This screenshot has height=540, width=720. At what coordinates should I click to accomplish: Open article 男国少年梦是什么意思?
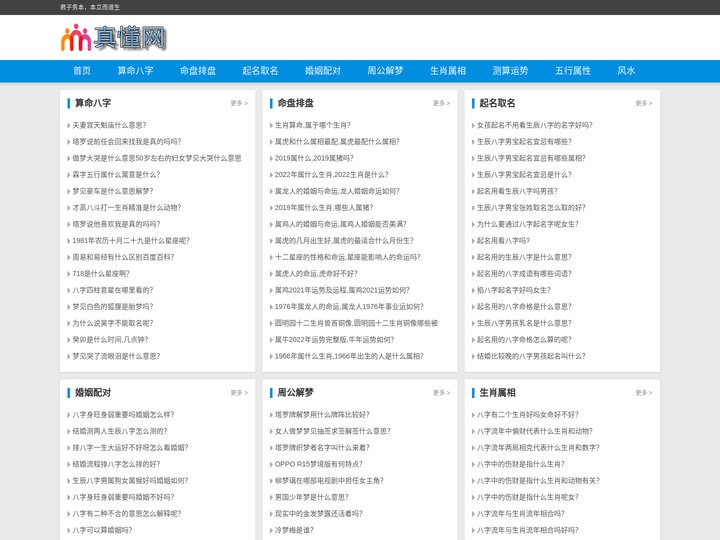[312, 497]
